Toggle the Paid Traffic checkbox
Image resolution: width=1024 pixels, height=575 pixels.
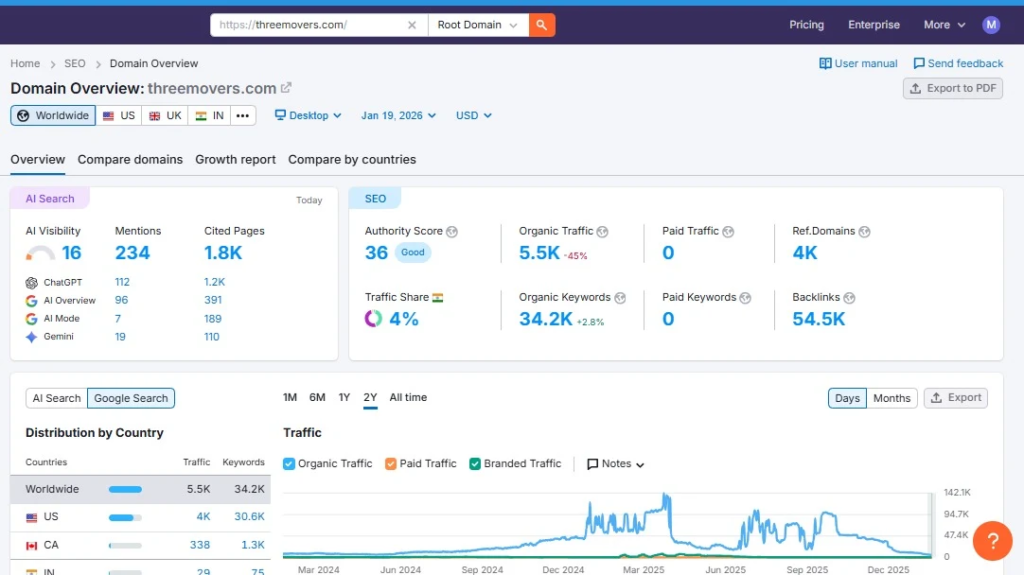pyautogui.click(x=391, y=464)
